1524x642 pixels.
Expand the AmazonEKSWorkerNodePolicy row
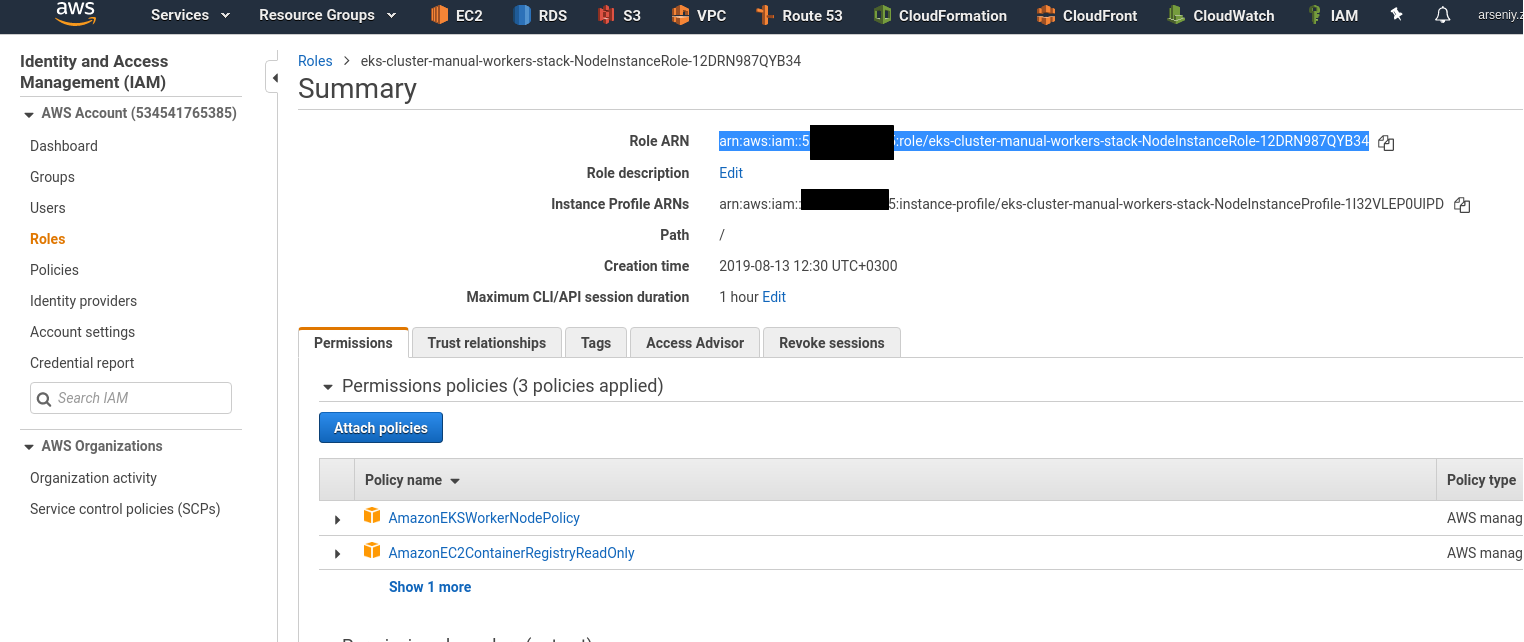point(337,519)
